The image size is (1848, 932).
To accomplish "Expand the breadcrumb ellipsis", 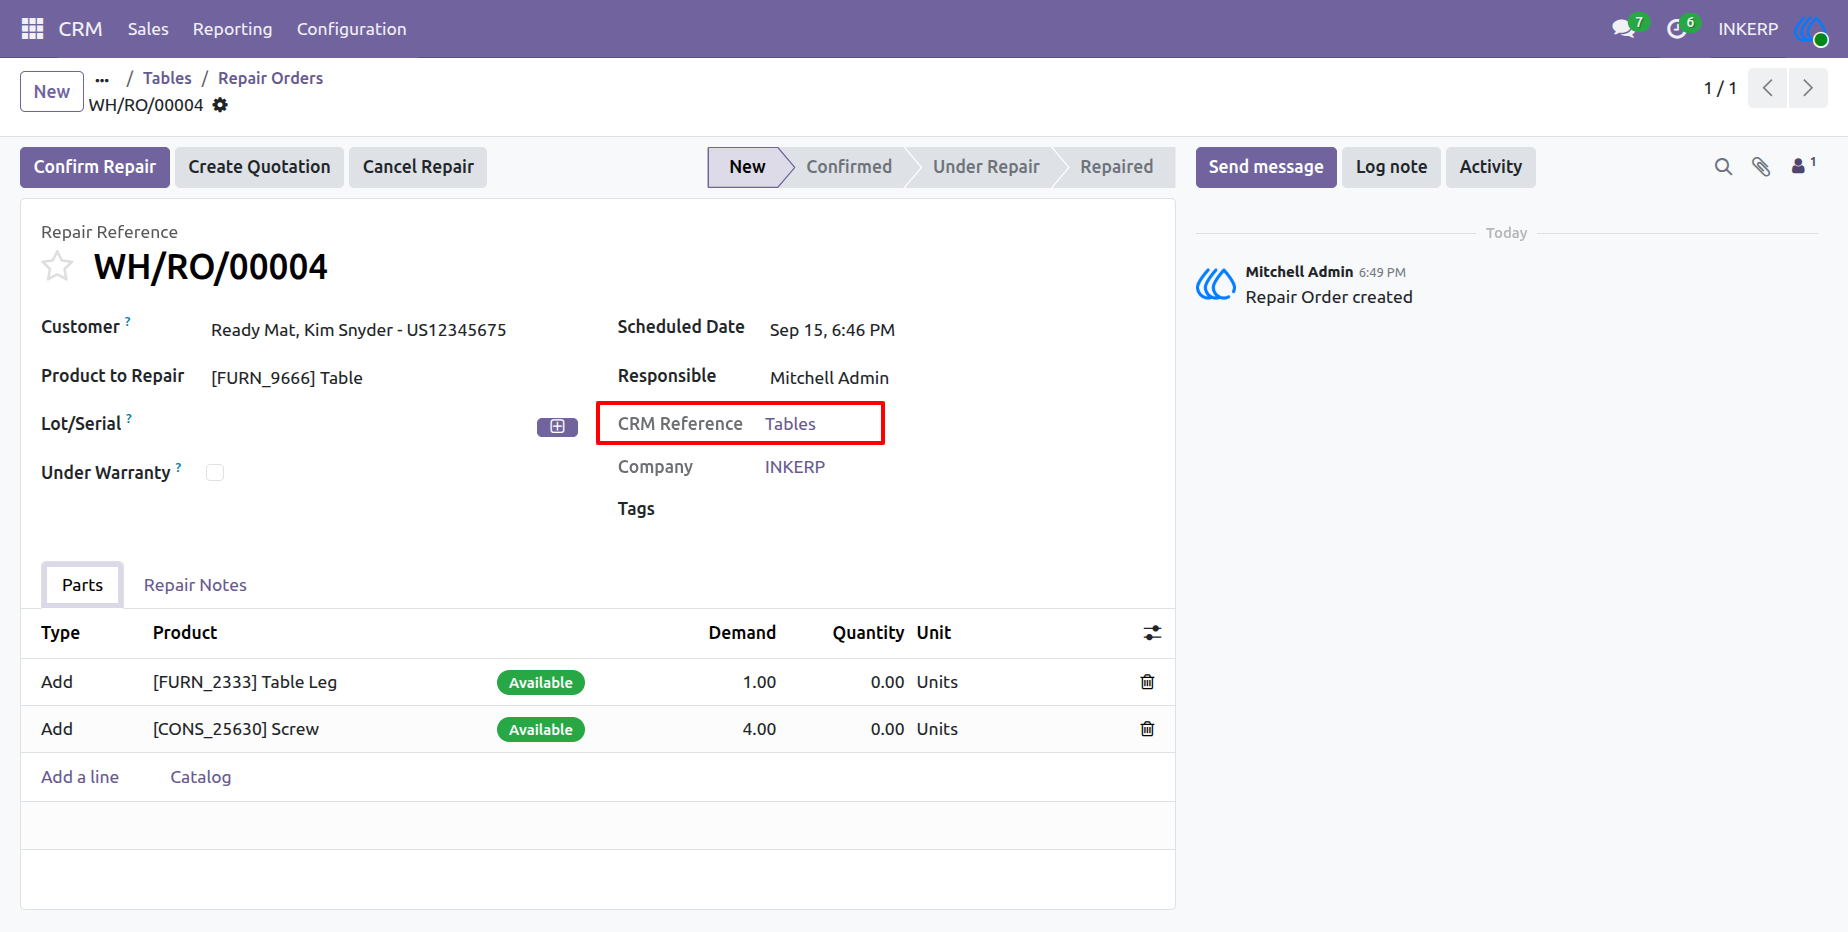I will point(102,79).
